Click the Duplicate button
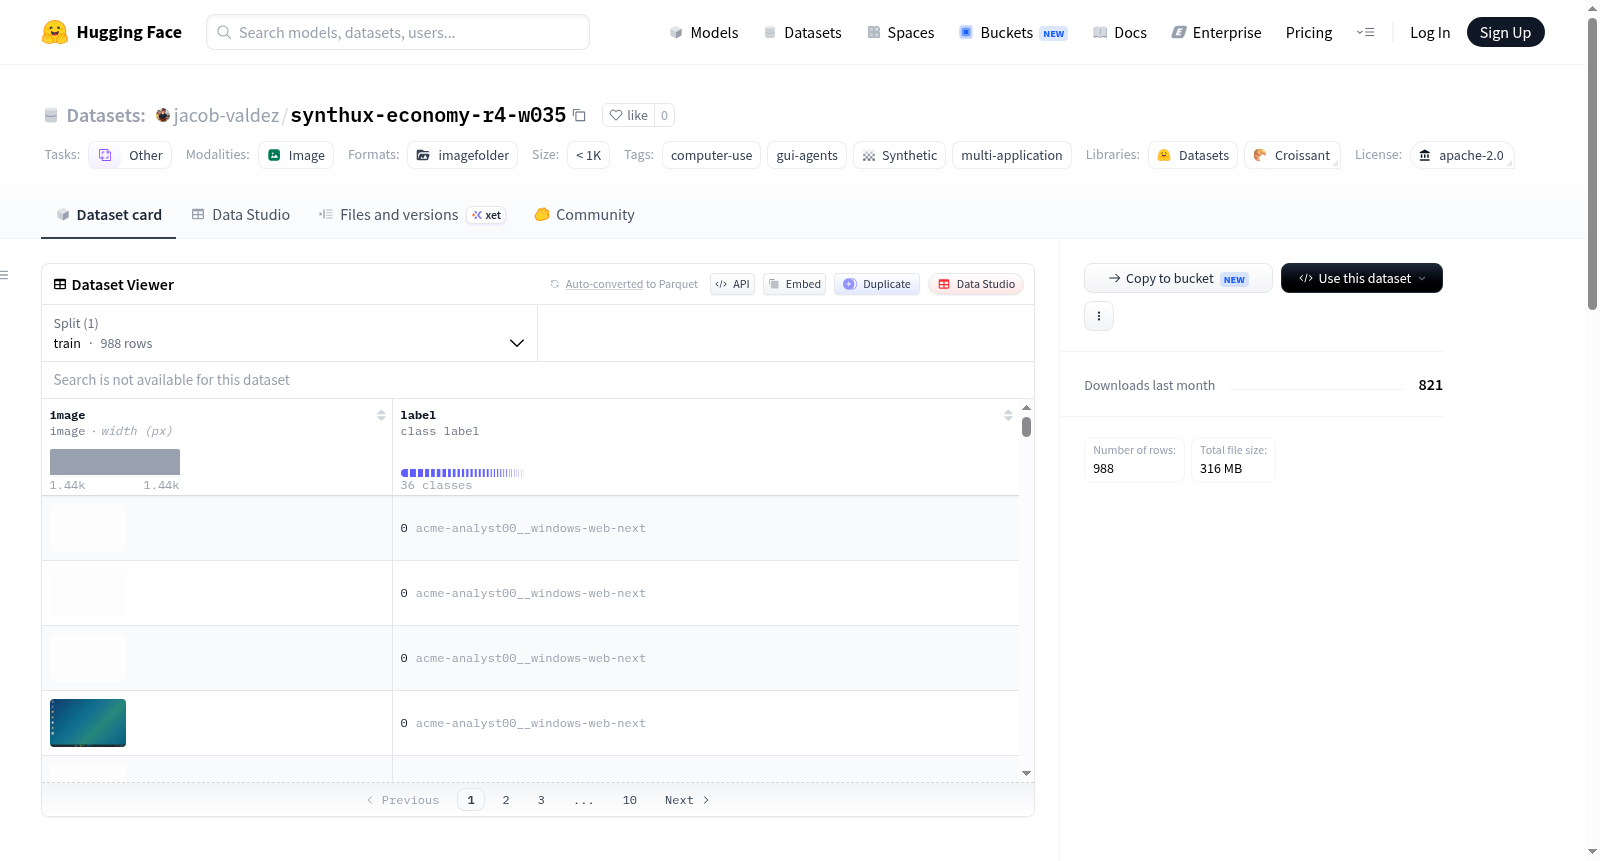This screenshot has height=861, width=1600. (877, 284)
